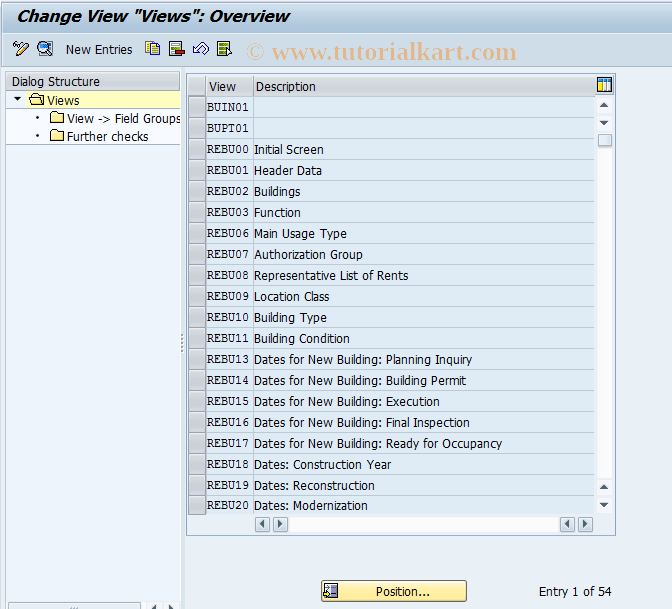
Task: Click the REBU10 view code cell
Action: pyautogui.click(x=229, y=317)
